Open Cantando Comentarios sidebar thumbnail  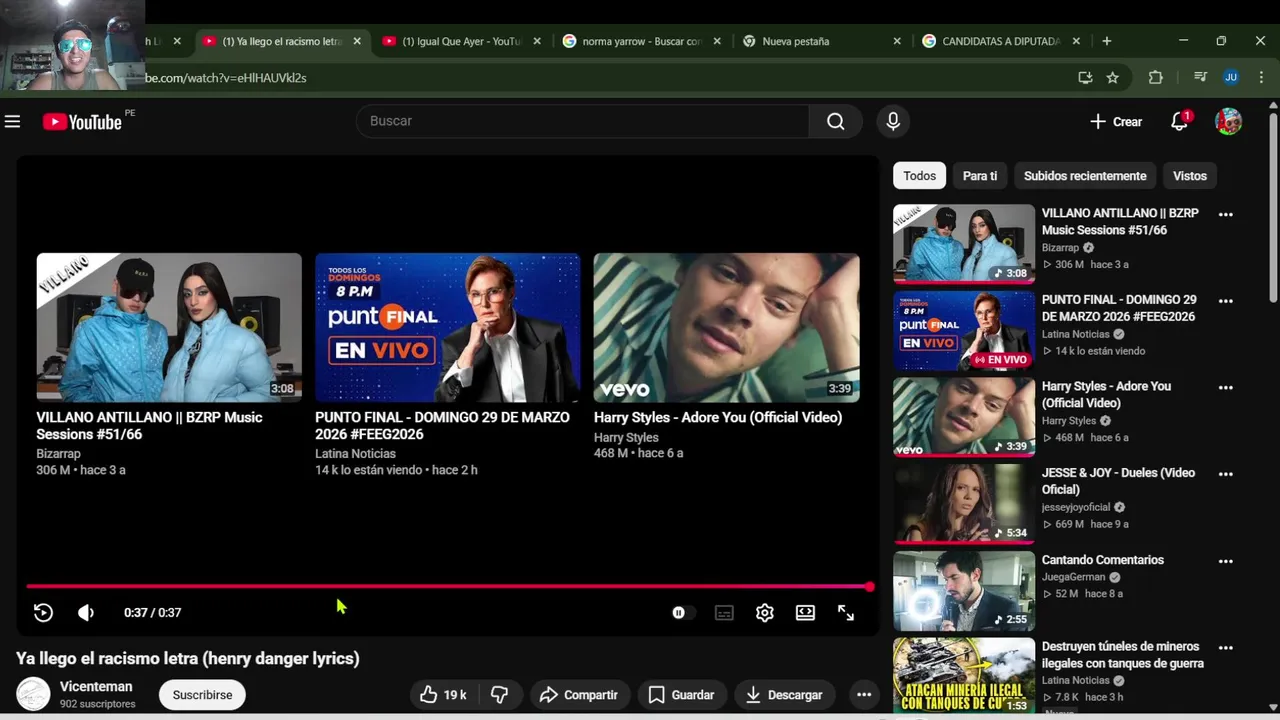point(964,591)
